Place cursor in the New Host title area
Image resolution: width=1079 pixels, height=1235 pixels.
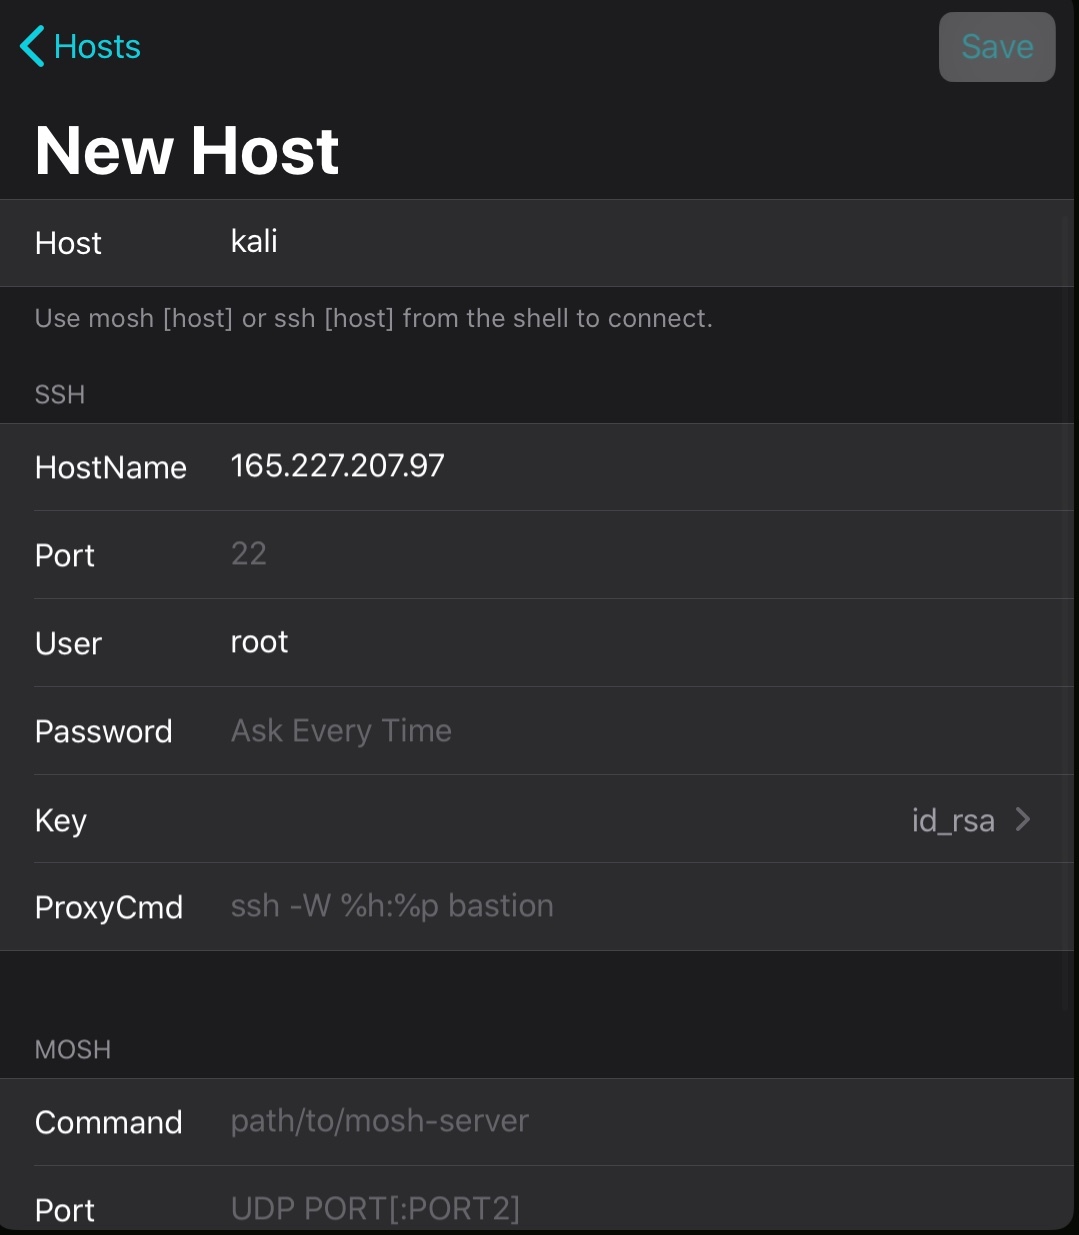(x=186, y=149)
